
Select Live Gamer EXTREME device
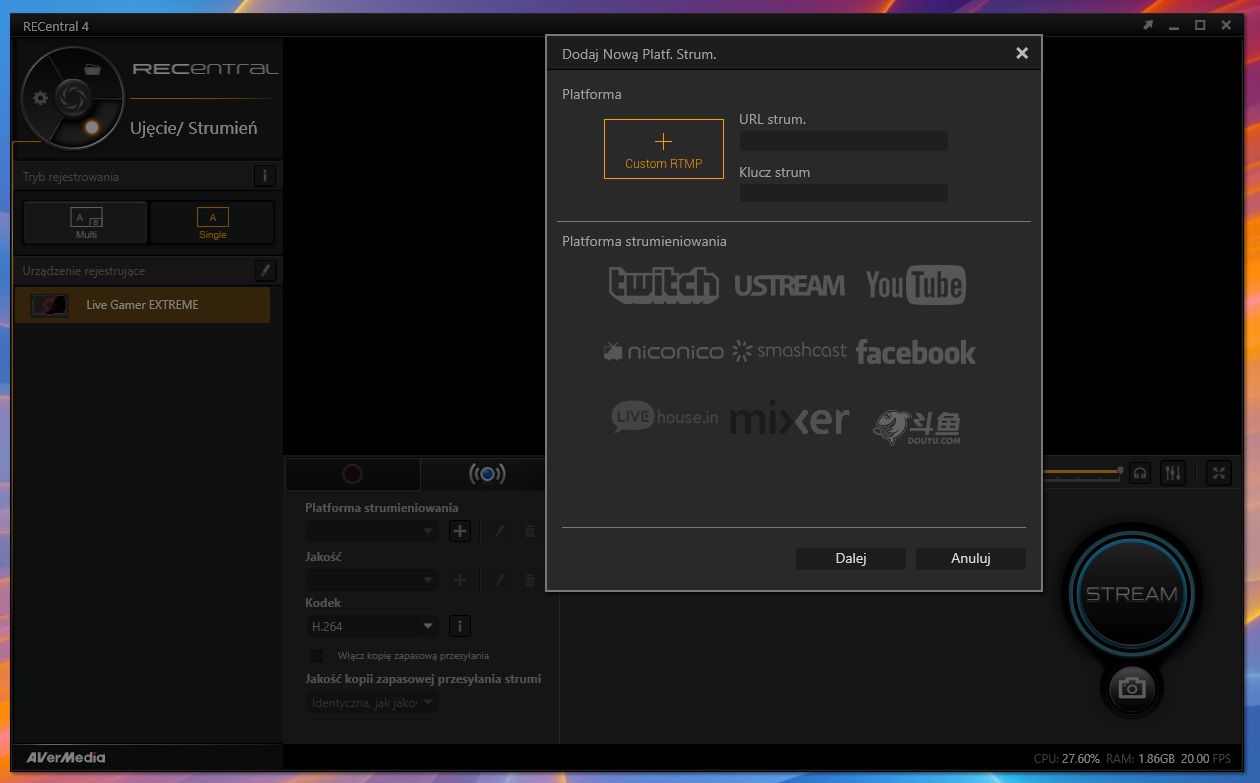[x=142, y=305]
